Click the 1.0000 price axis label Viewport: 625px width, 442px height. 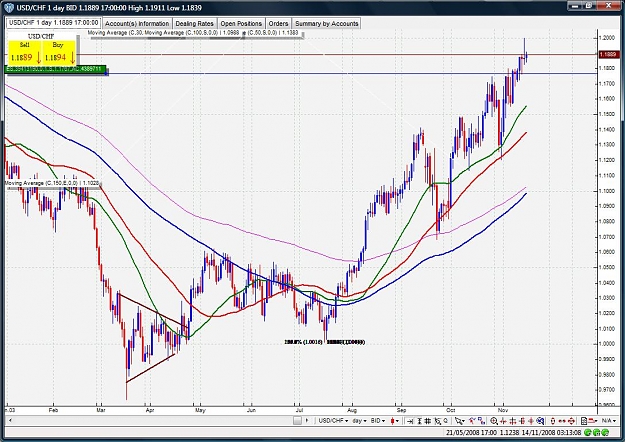pyautogui.click(x=609, y=344)
